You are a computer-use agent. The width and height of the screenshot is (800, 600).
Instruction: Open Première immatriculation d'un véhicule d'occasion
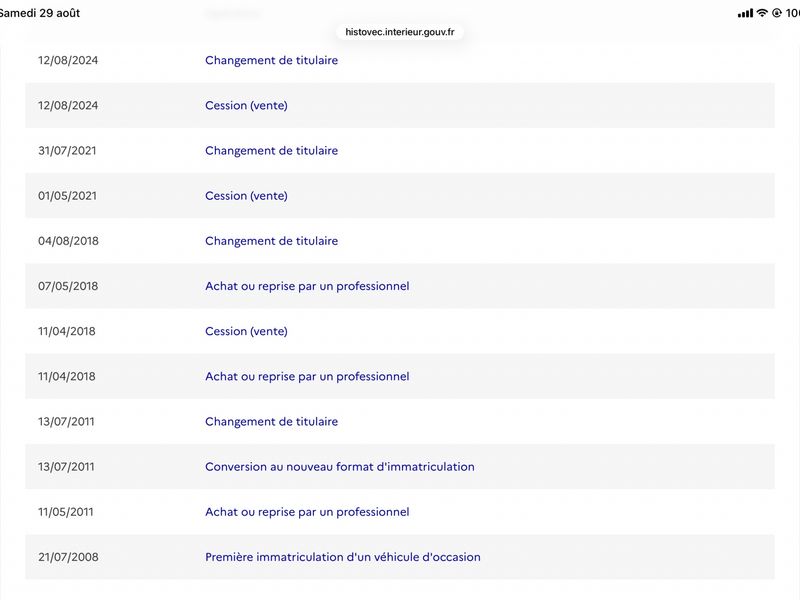click(x=343, y=557)
